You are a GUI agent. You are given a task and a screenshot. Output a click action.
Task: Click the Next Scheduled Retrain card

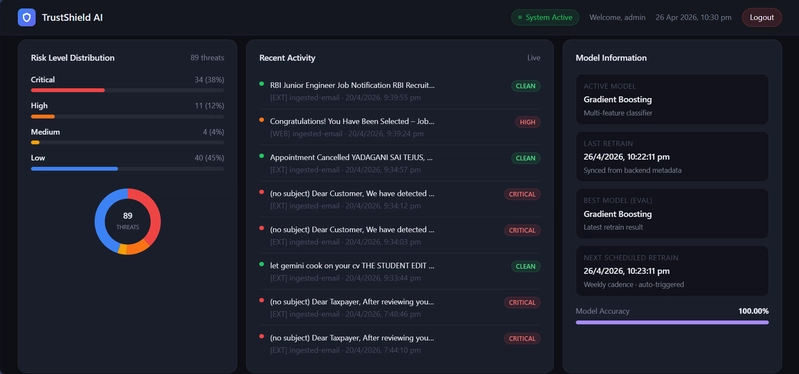[672, 271]
